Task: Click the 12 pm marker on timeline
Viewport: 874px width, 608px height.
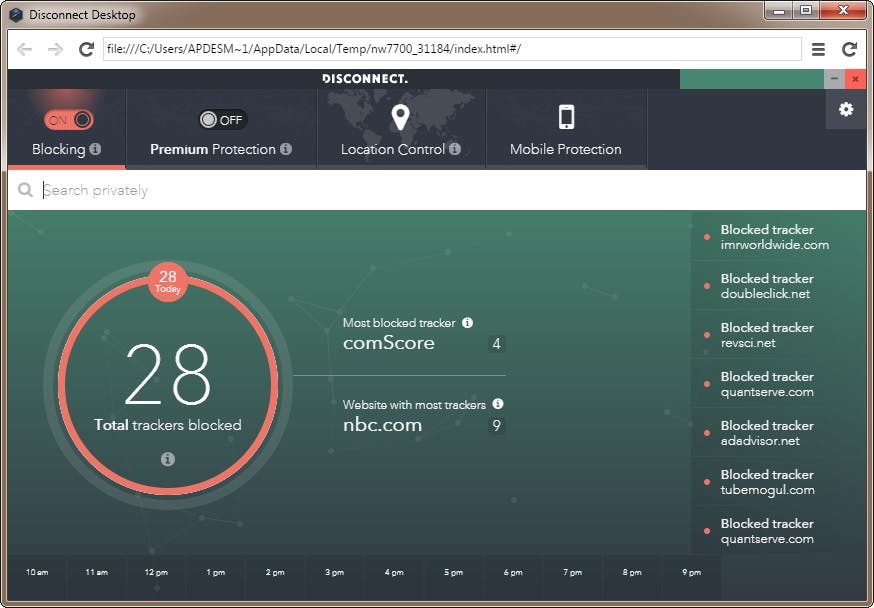Action: point(156,572)
